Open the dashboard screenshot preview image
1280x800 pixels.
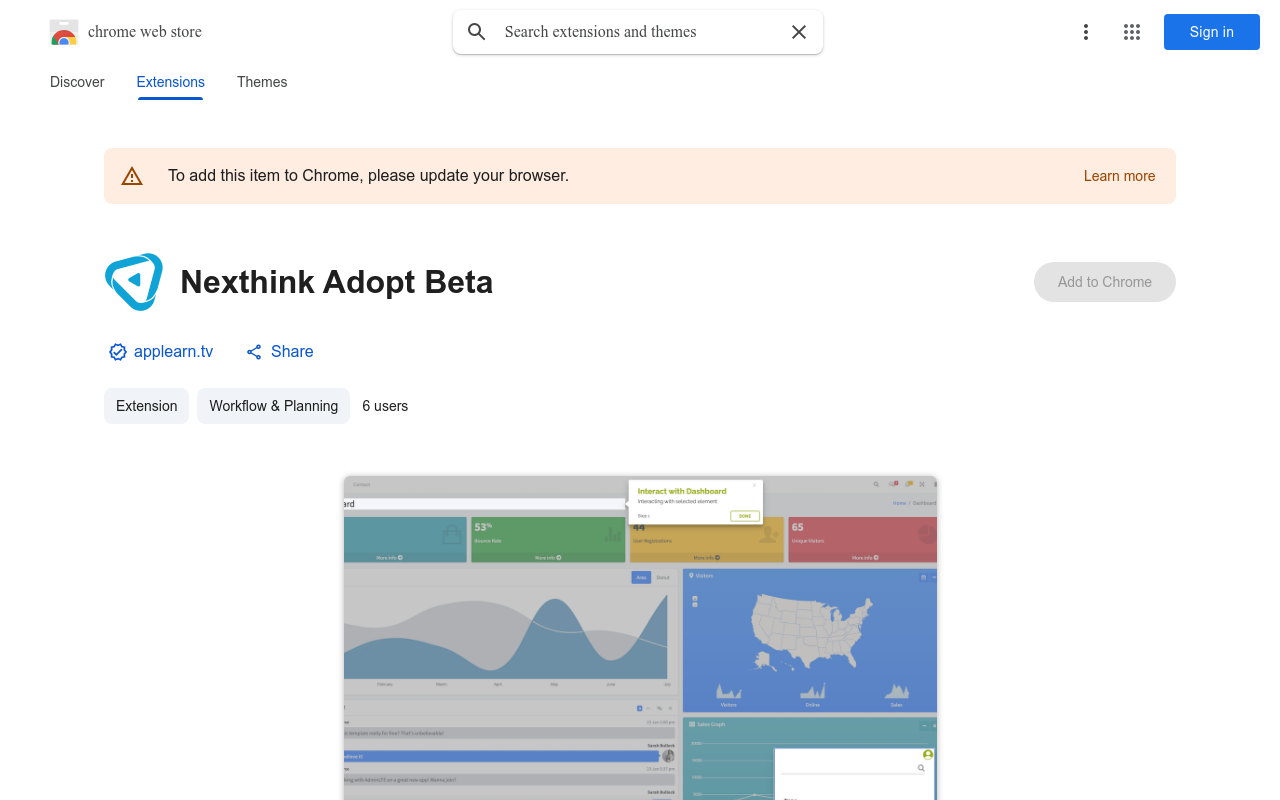coord(640,638)
